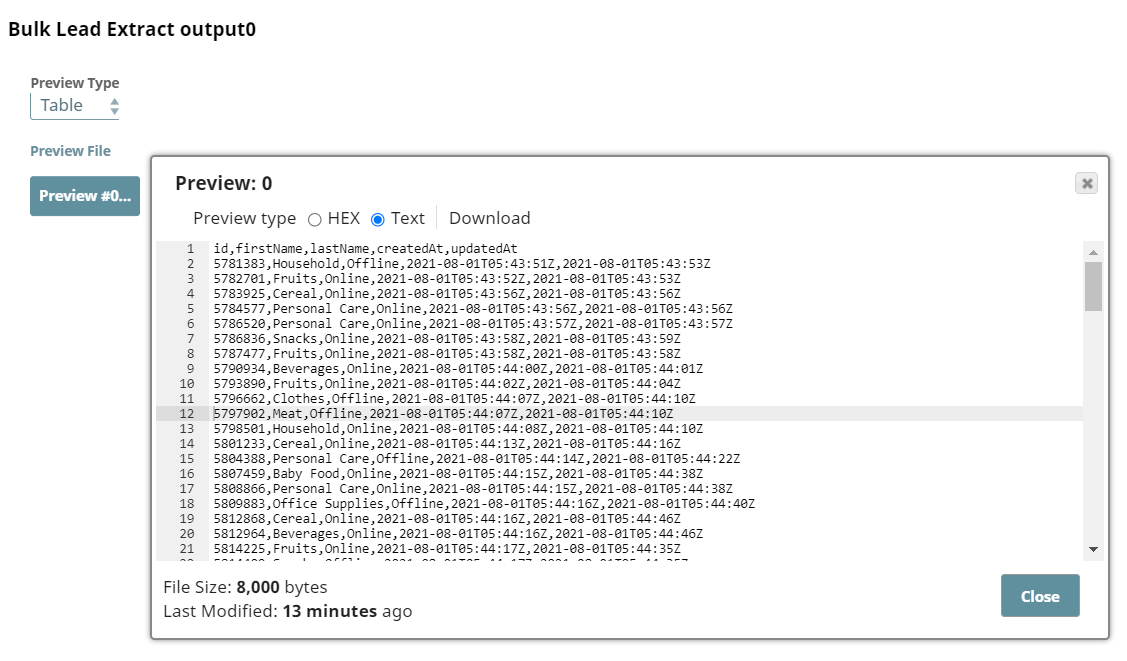The width and height of the screenshot is (1127, 661).
Task: Click the Preview File label
Action: [x=70, y=151]
